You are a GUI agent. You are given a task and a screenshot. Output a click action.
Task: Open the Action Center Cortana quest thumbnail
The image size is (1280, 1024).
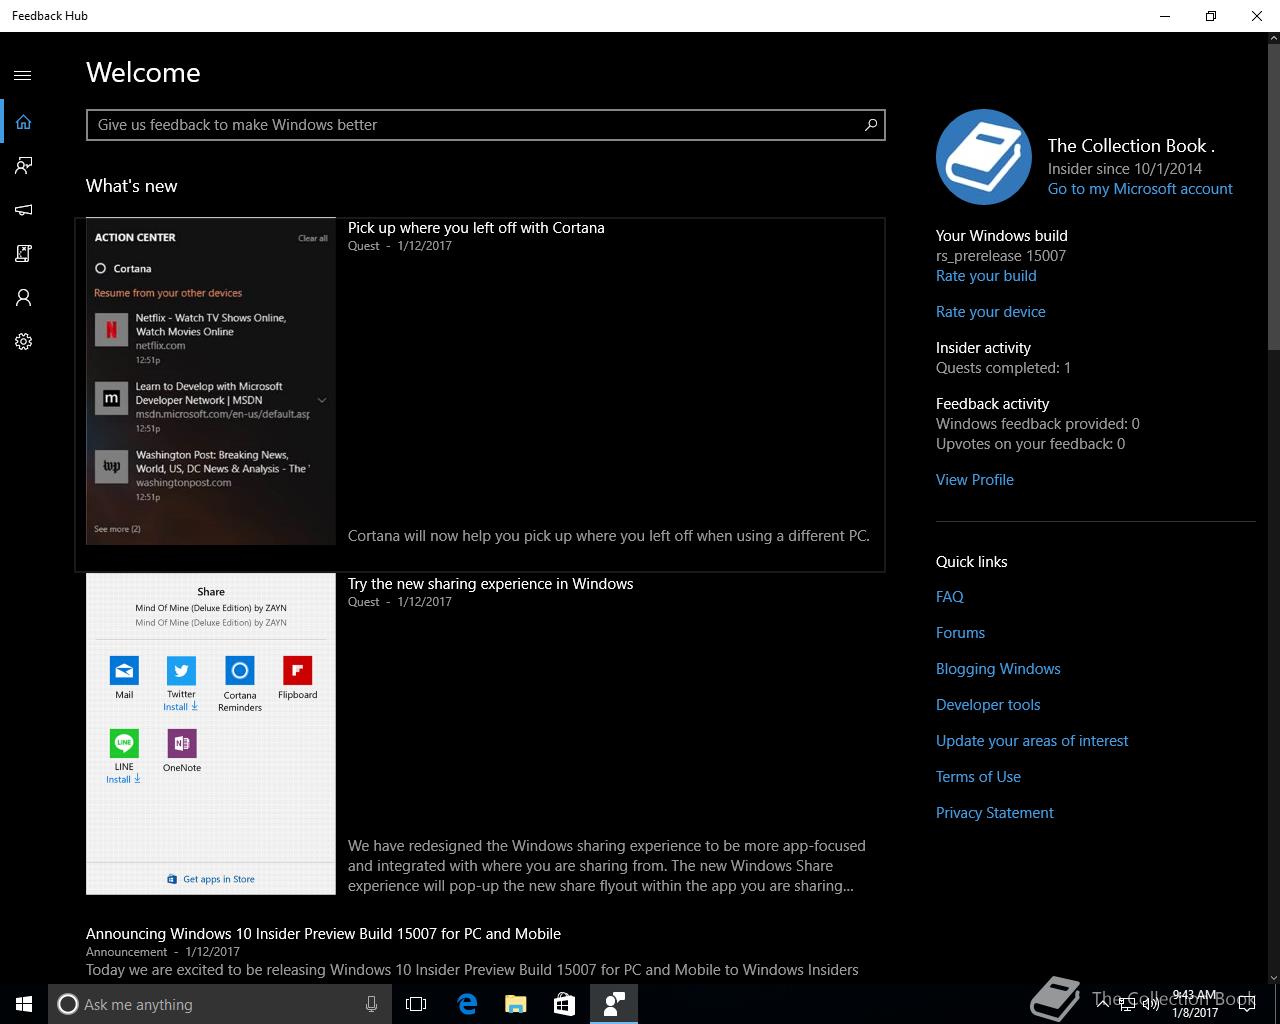click(211, 381)
